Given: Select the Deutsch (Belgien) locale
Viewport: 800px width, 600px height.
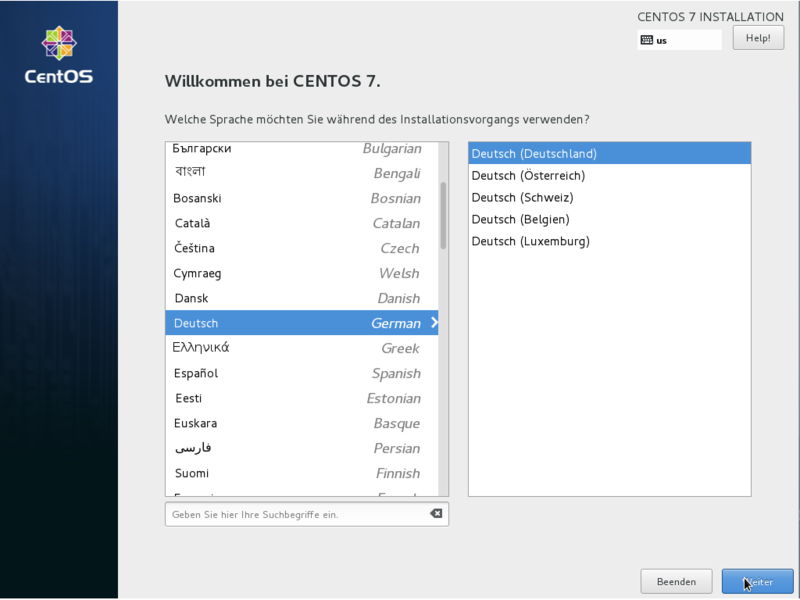Looking at the screenshot, I should (x=610, y=219).
